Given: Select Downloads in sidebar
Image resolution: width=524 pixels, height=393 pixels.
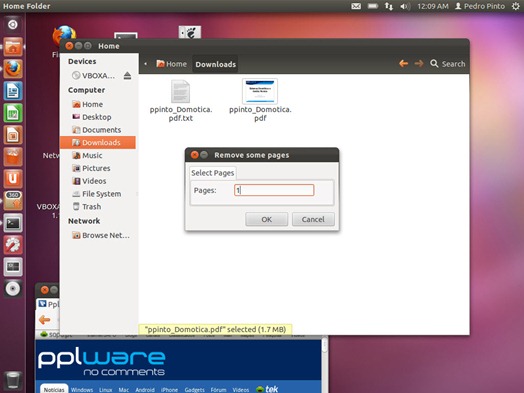Looking at the screenshot, I should (x=98, y=142).
